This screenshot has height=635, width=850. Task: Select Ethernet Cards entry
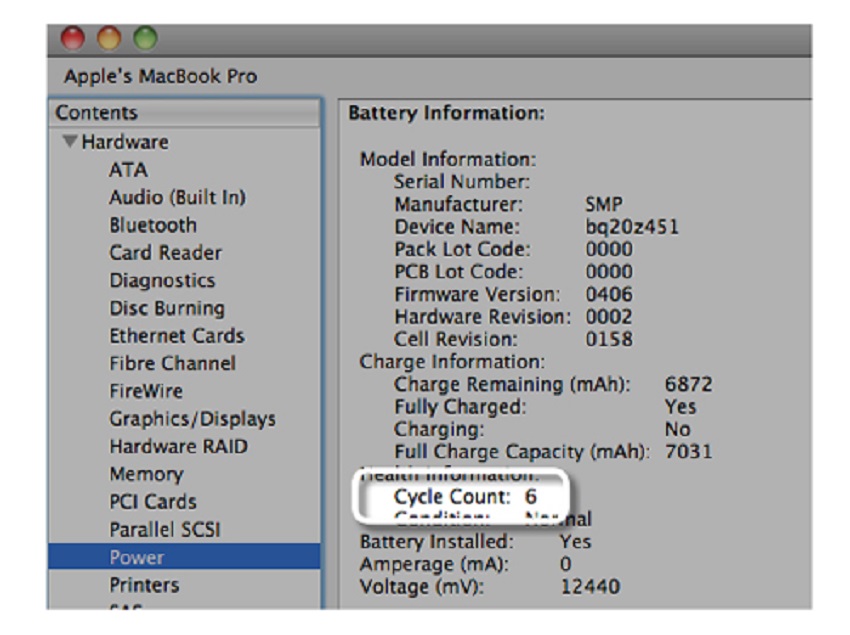click(x=177, y=336)
